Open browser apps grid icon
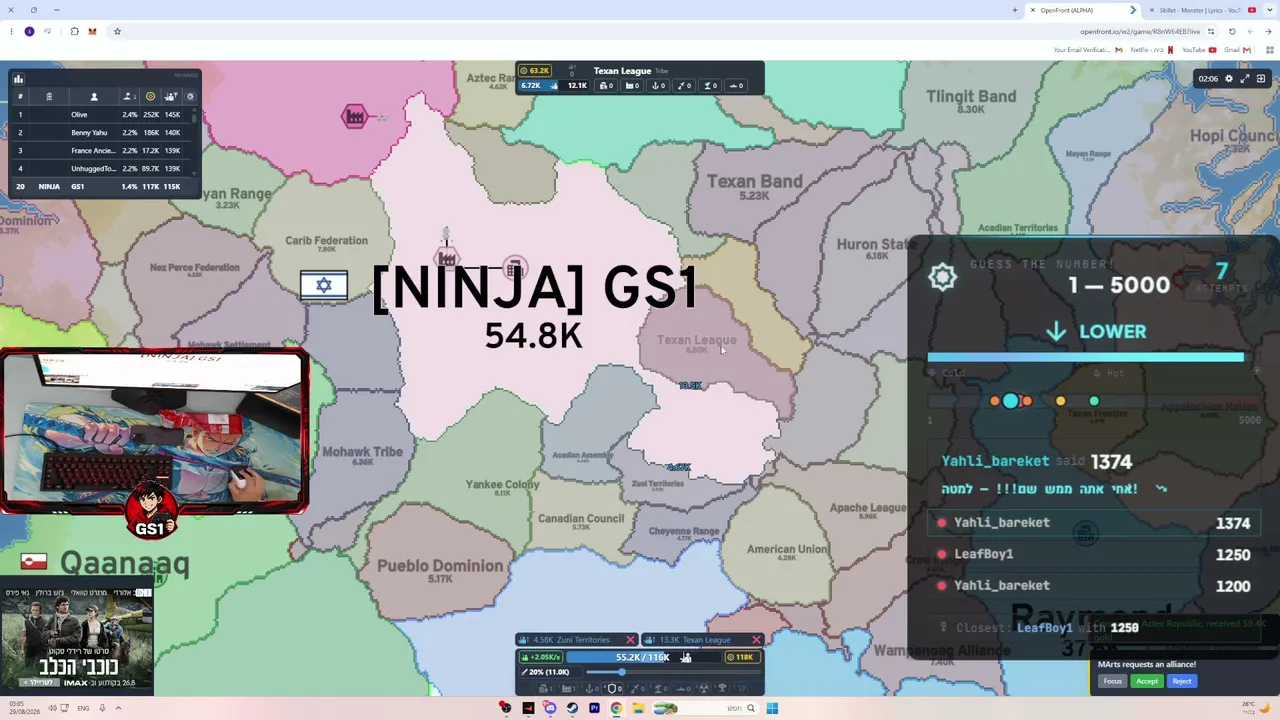The image size is (1280, 720). [x=1269, y=50]
